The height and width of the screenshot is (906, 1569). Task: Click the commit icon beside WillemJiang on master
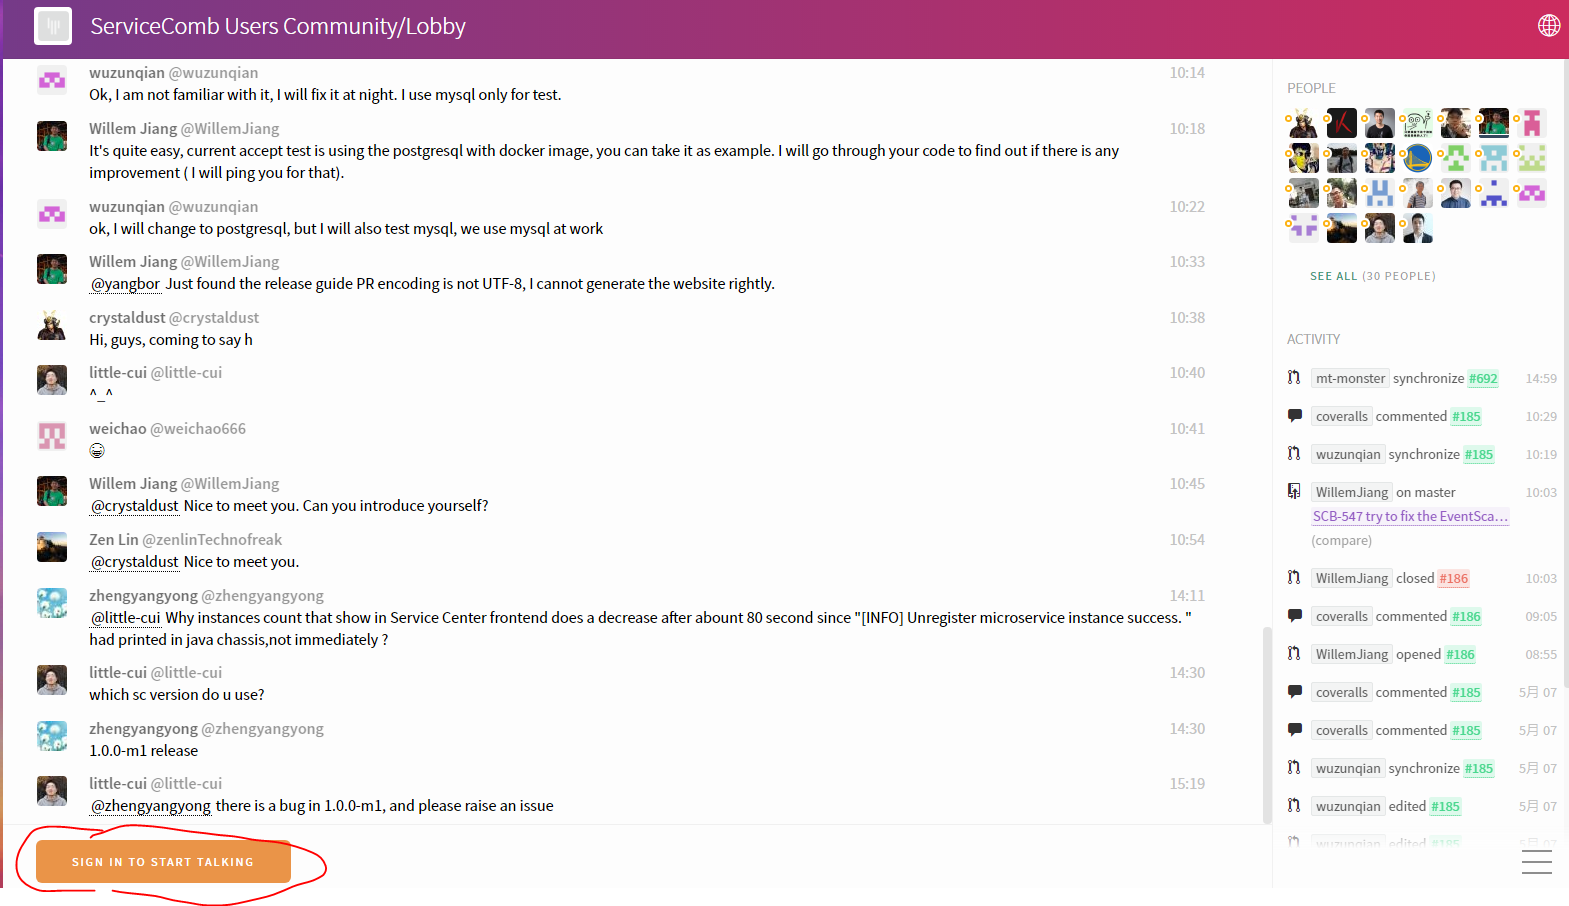[1294, 492]
